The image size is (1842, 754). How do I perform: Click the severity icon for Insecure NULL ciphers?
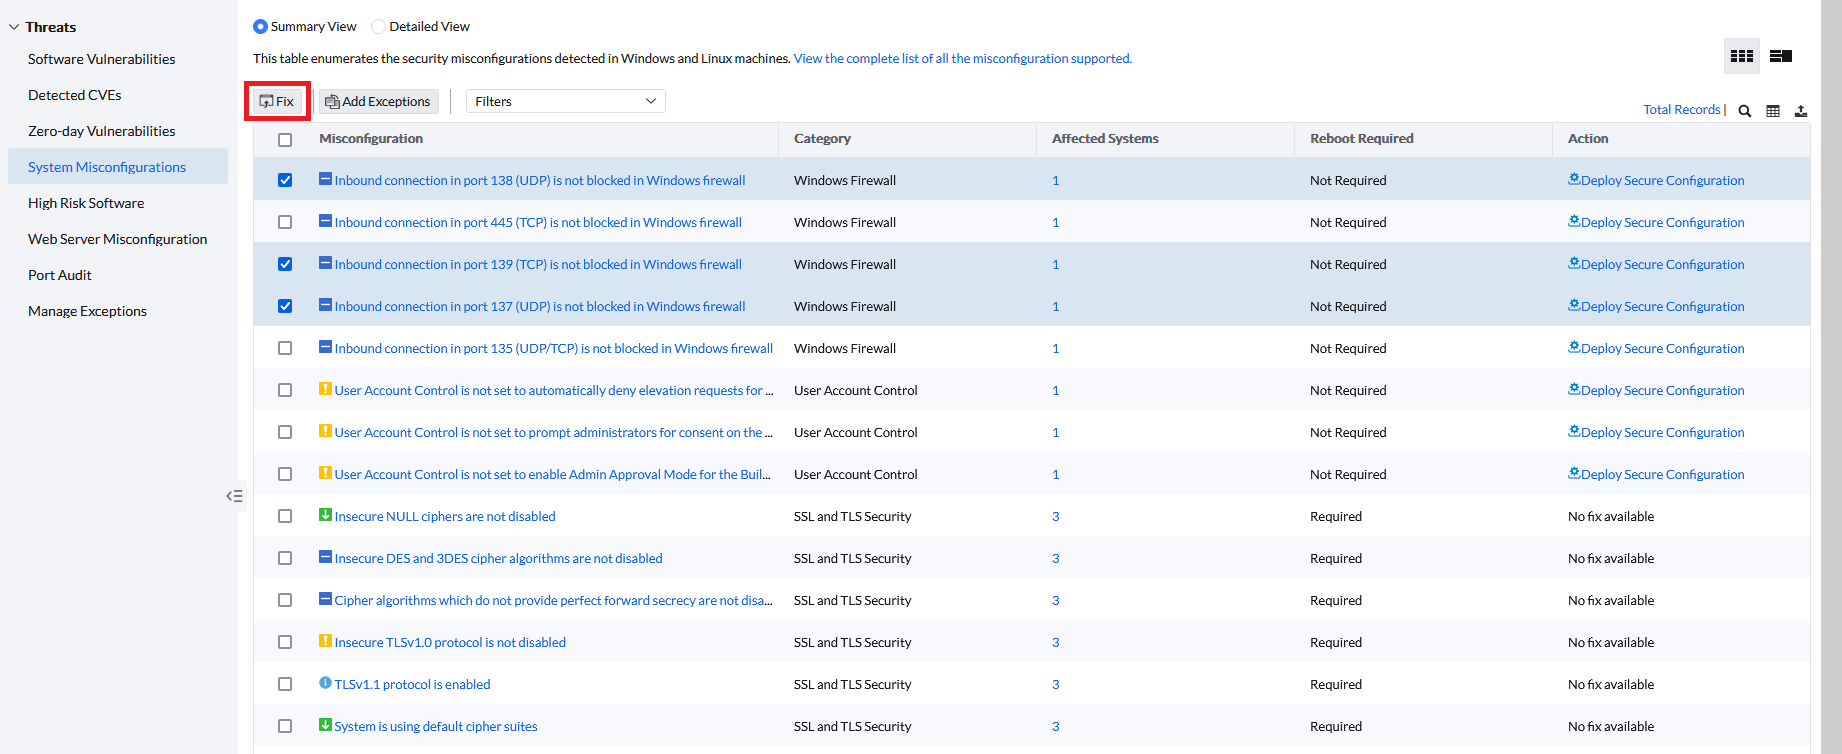[x=325, y=515]
